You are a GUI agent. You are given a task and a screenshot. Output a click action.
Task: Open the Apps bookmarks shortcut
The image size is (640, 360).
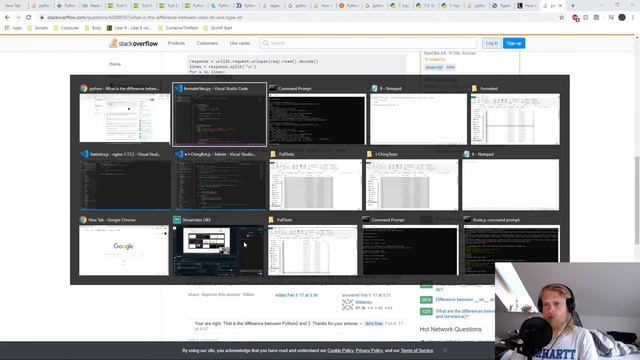coord(13,28)
